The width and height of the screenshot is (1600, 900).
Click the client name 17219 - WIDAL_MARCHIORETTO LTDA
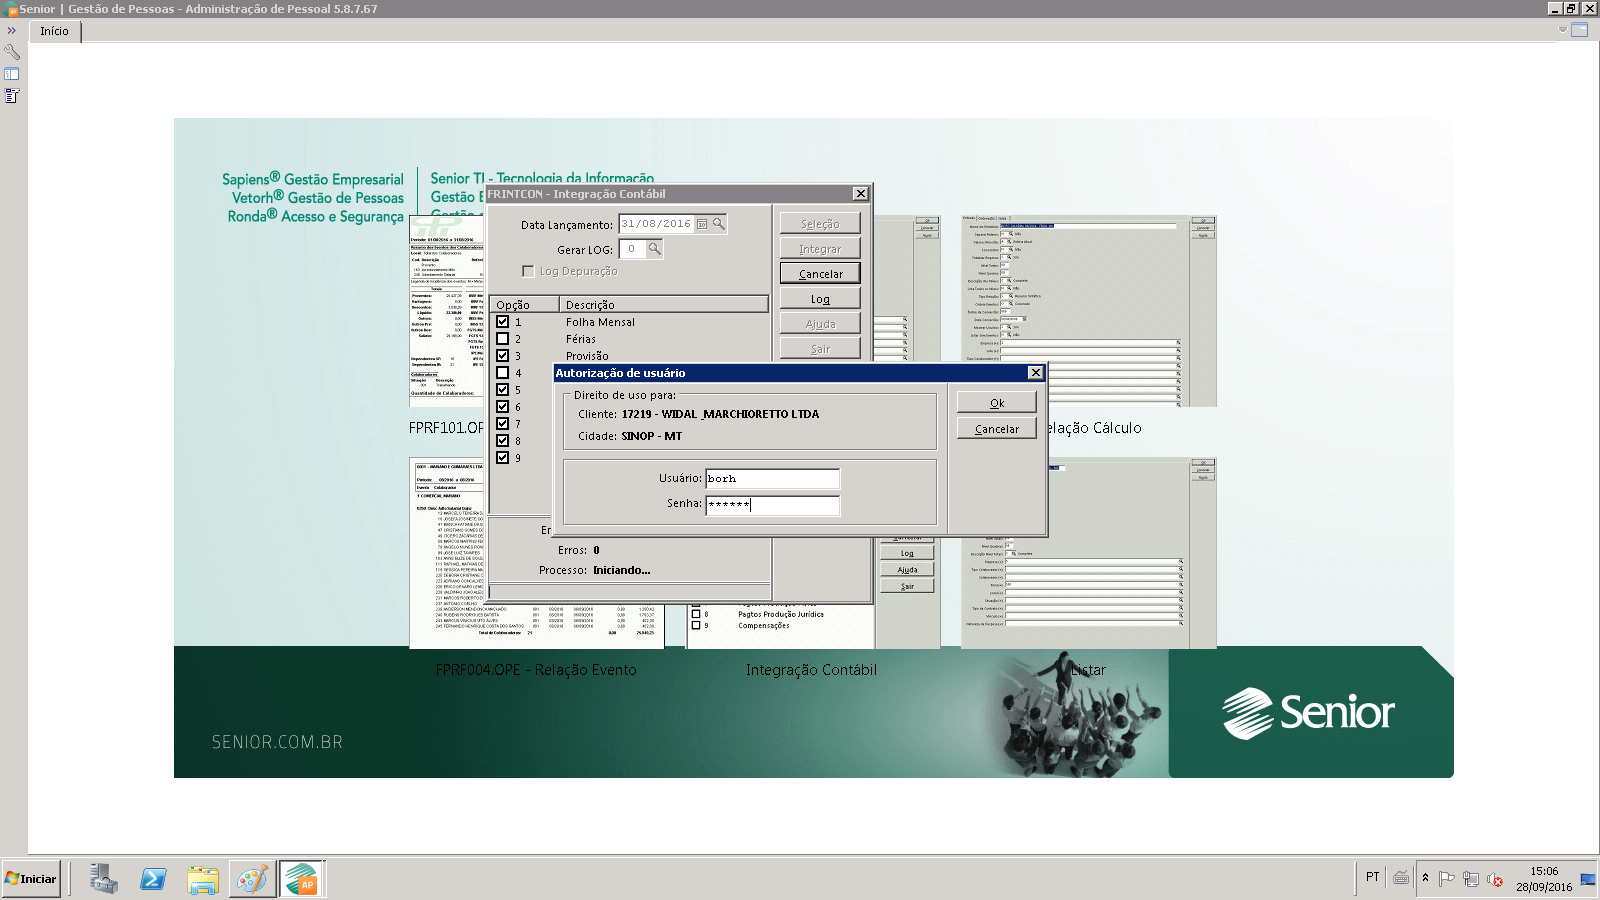[x=720, y=414]
